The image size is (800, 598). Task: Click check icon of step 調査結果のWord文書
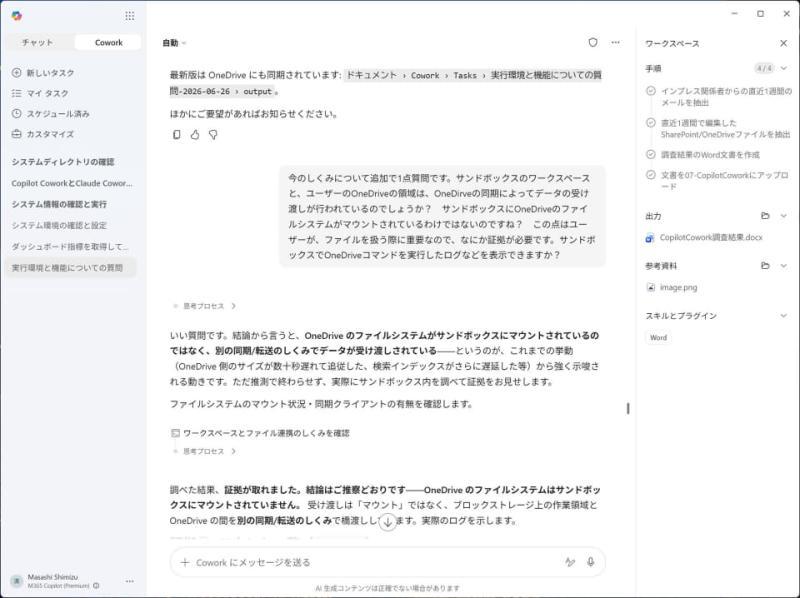[651, 155]
